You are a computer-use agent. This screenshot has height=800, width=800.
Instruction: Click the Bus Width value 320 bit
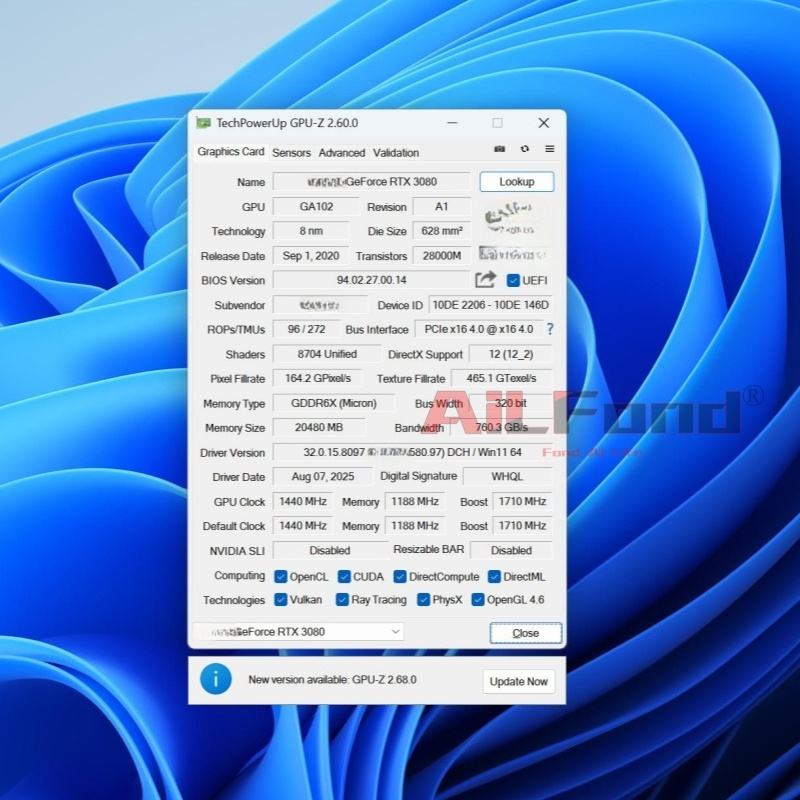(x=511, y=403)
